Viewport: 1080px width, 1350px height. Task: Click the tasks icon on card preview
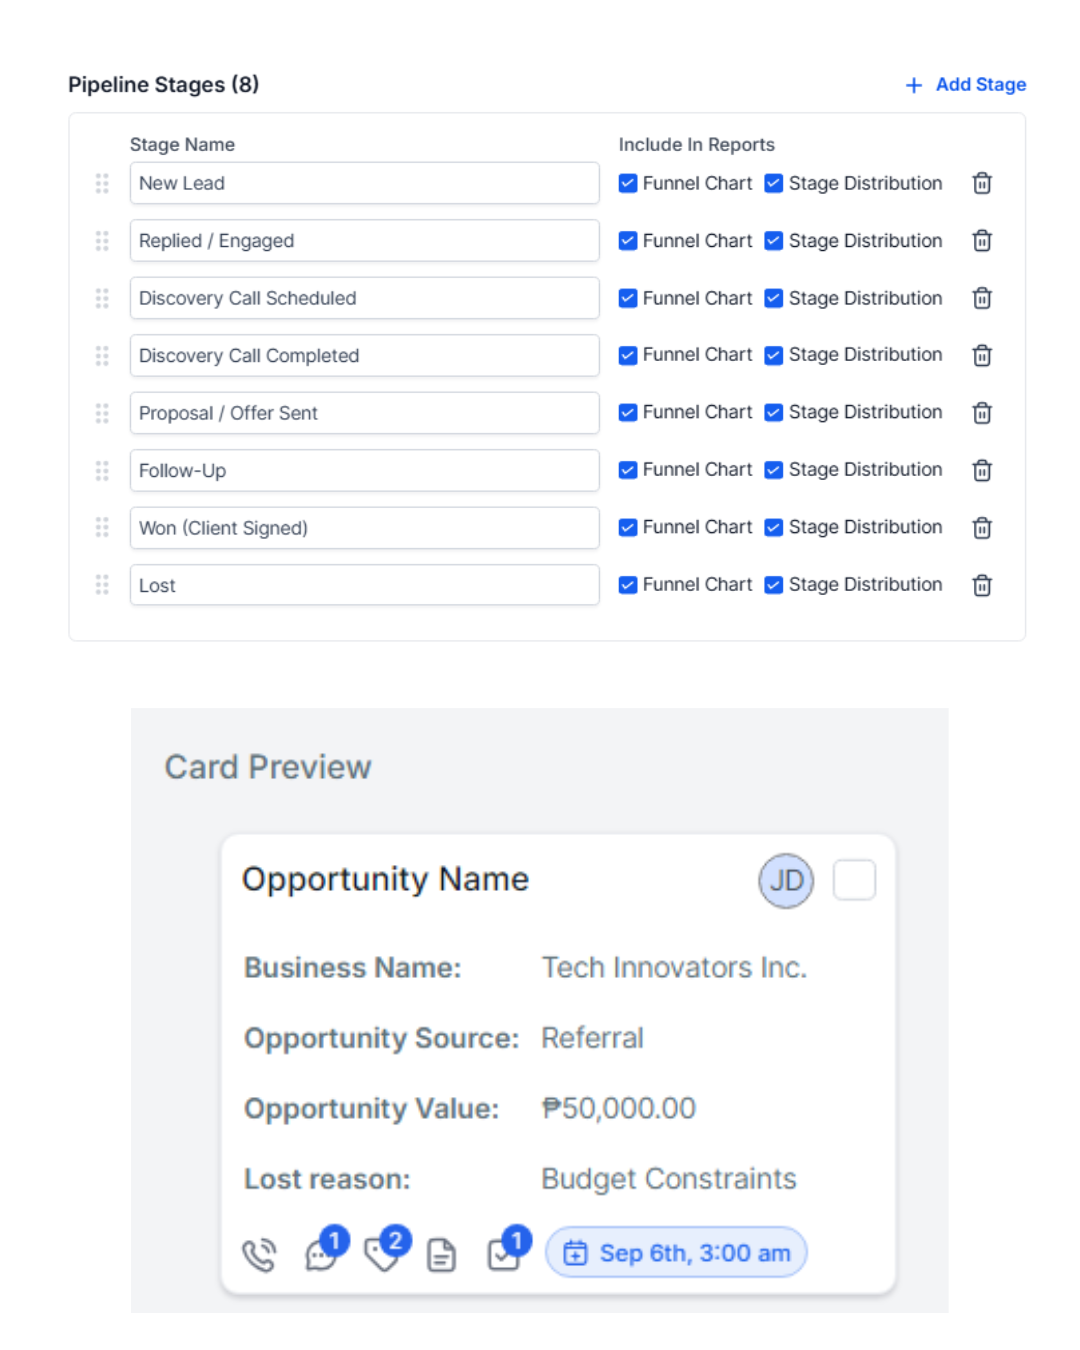(505, 1253)
